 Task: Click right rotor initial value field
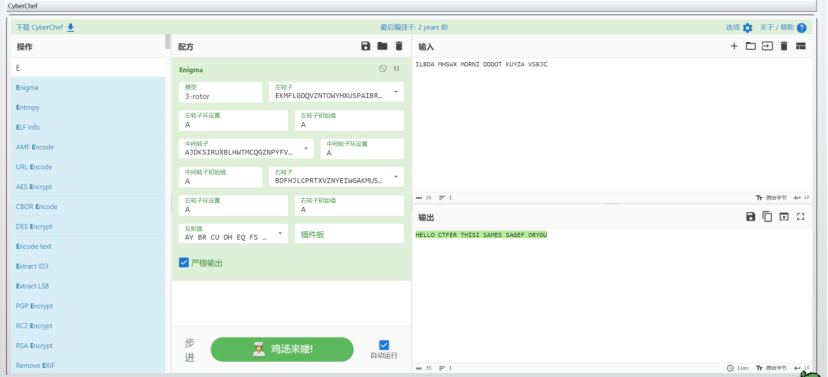349,206
